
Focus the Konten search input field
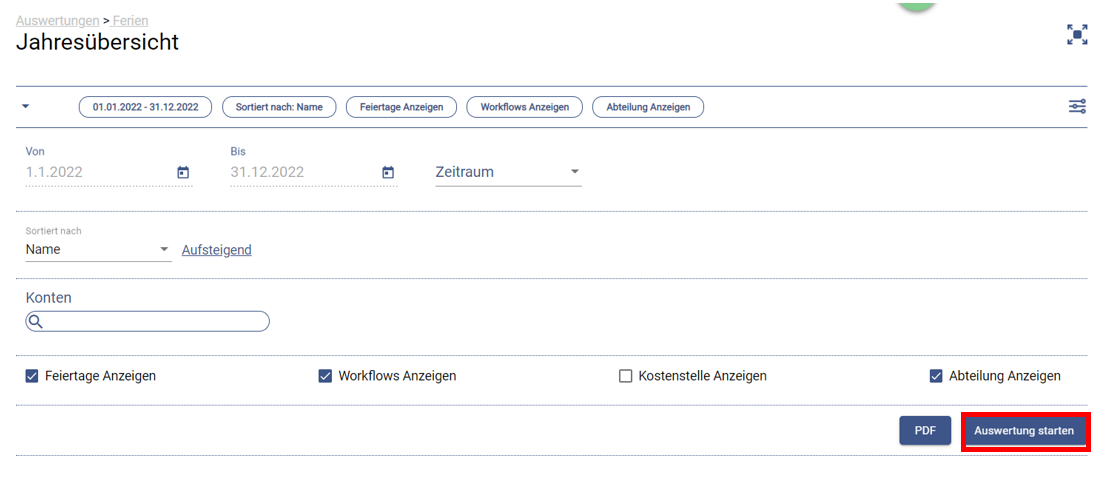(147, 322)
